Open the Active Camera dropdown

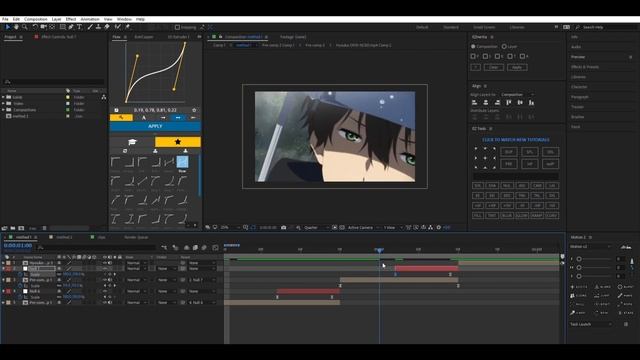(x=363, y=227)
